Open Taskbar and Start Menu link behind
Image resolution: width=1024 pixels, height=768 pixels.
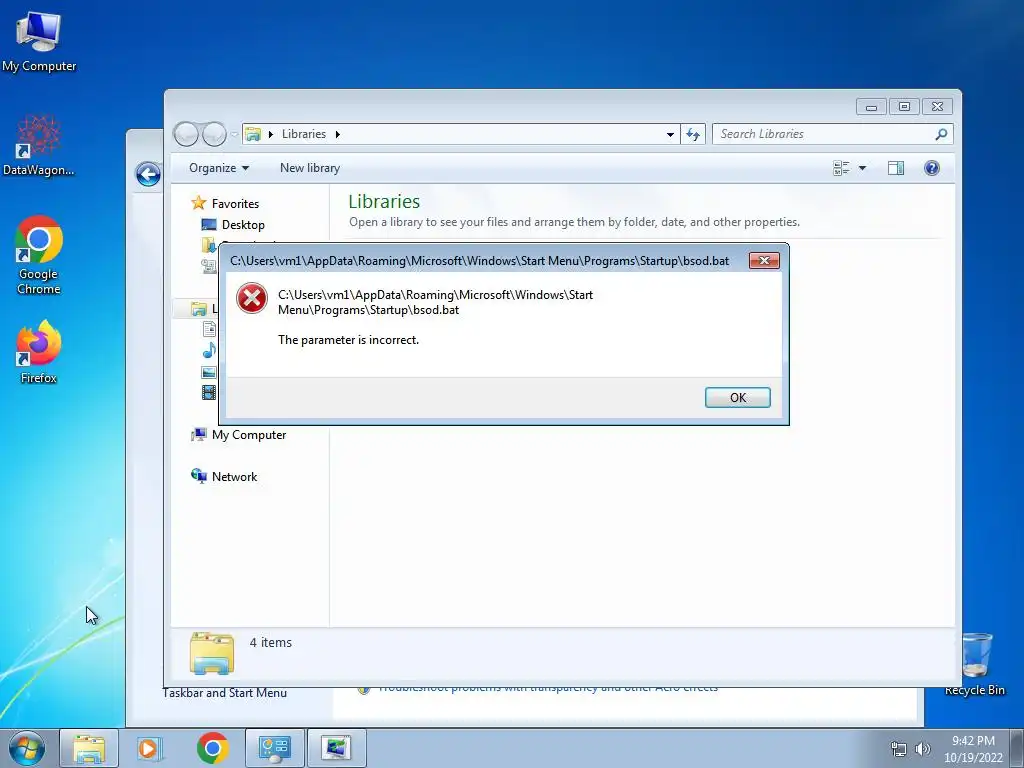click(x=225, y=694)
